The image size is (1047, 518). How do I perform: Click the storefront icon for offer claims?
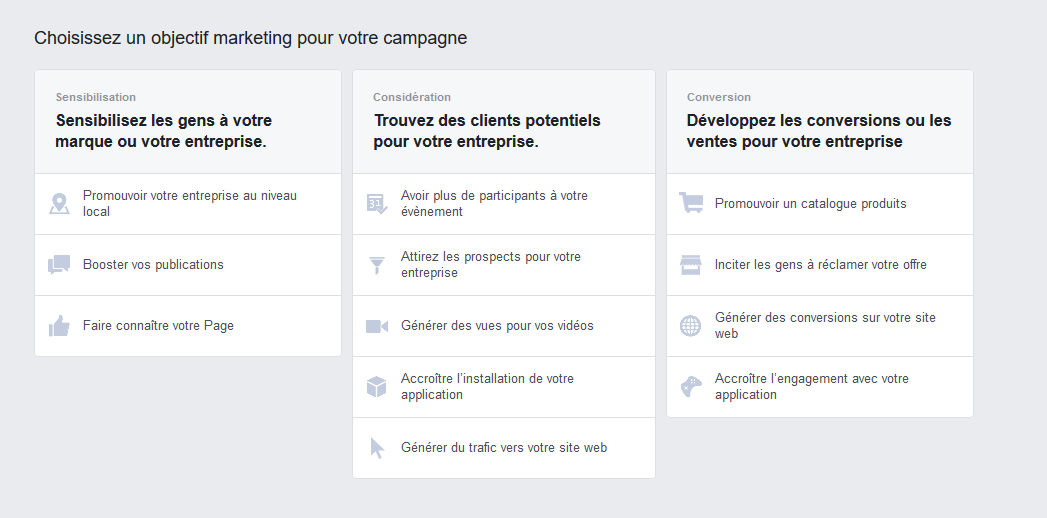point(691,265)
